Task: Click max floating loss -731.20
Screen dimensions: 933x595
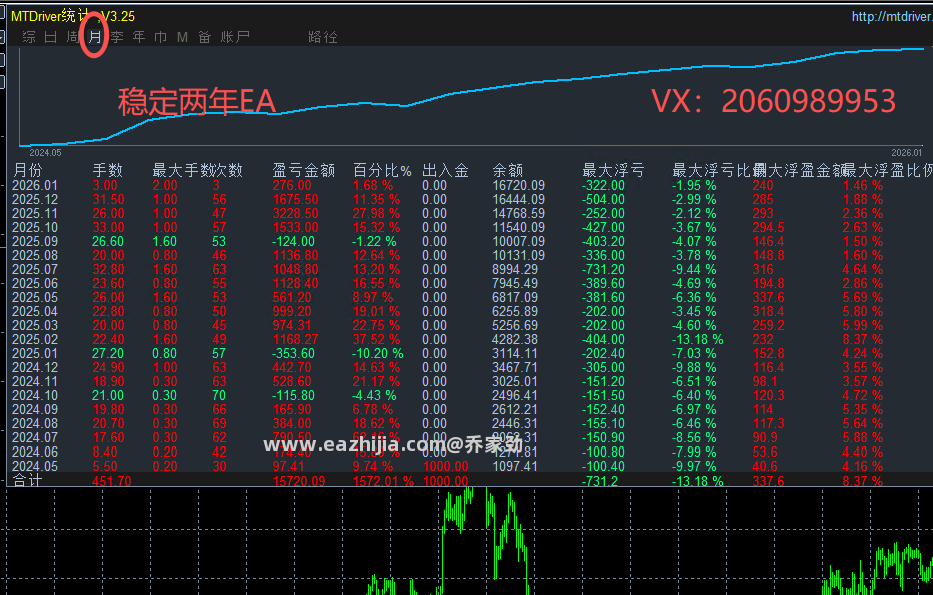Action: [603, 270]
